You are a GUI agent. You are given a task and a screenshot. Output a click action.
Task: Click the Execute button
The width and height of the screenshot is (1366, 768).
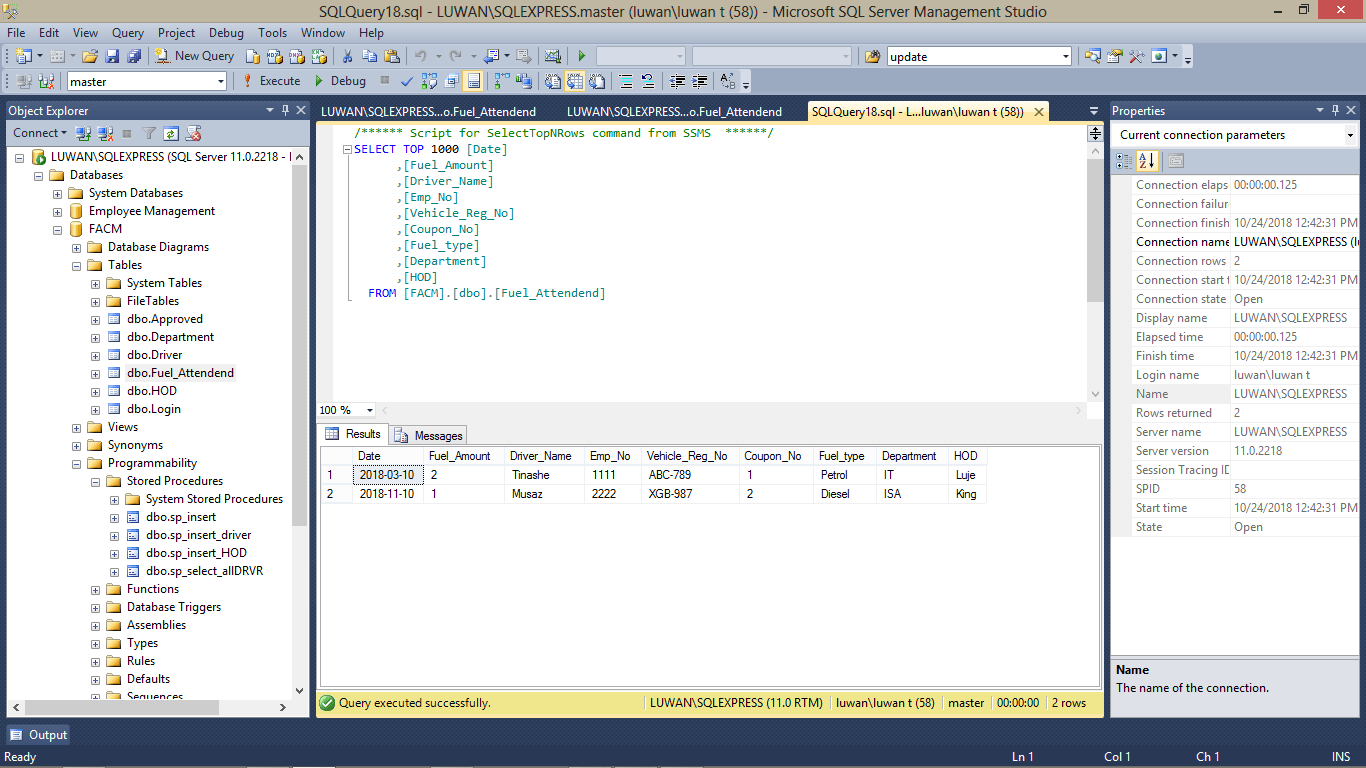(271, 81)
